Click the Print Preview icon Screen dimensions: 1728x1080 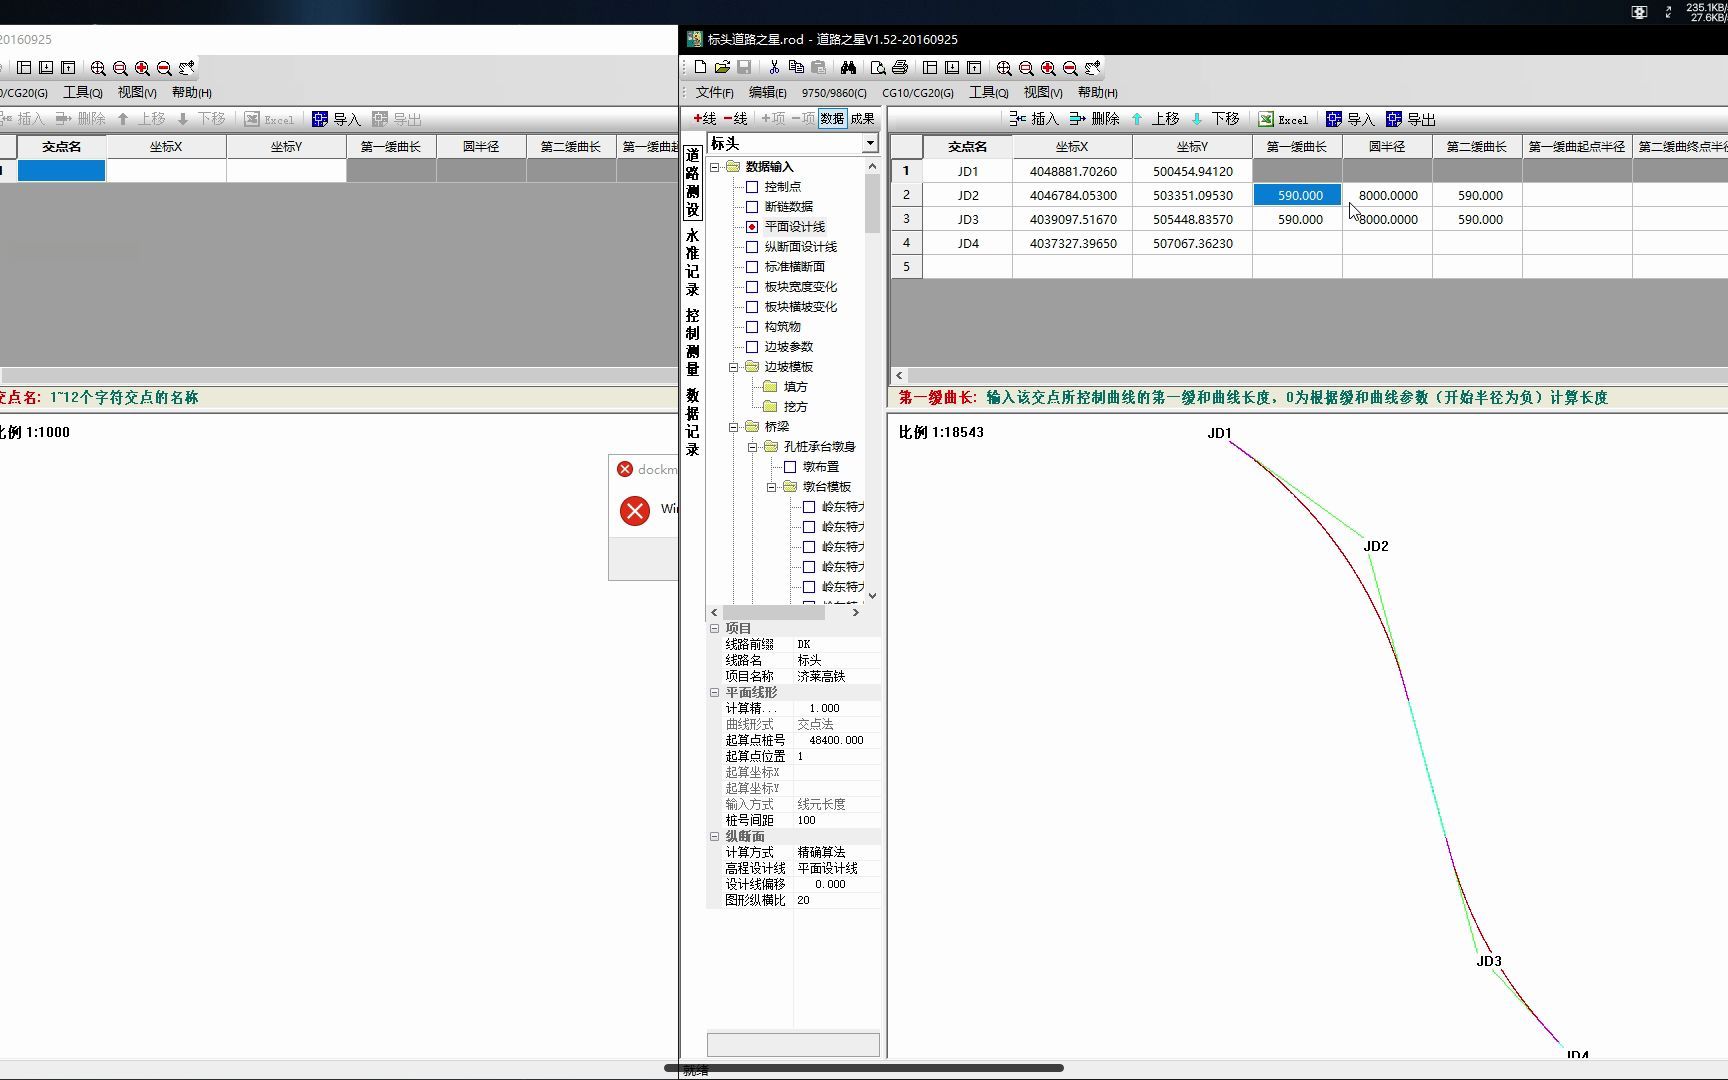(878, 67)
